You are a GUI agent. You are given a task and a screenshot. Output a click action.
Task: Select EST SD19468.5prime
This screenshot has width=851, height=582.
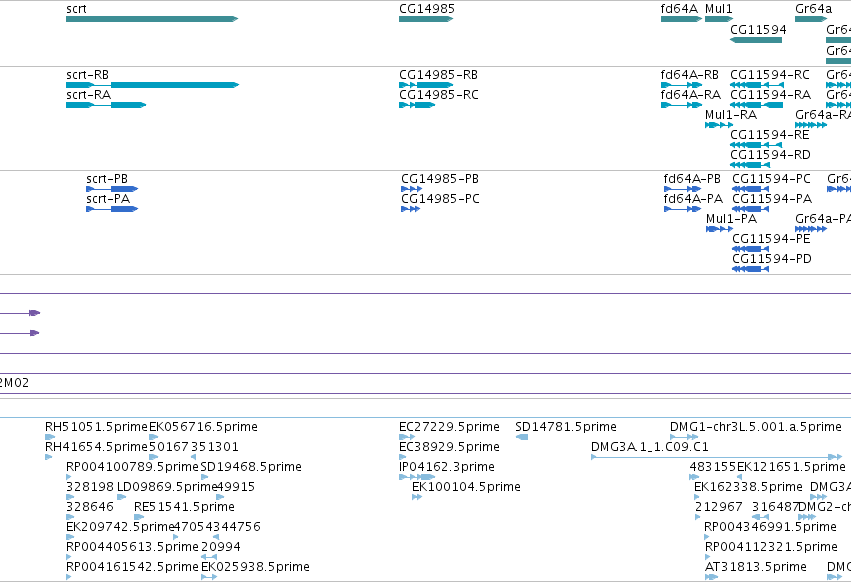pyautogui.click(x=204, y=477)
